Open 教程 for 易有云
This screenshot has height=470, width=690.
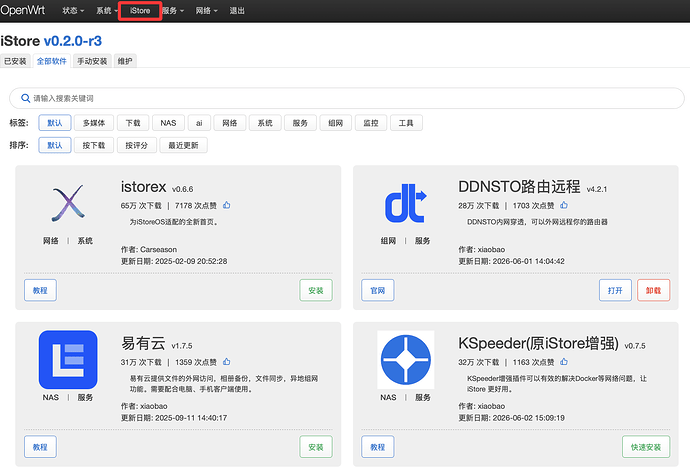point(40,447)
